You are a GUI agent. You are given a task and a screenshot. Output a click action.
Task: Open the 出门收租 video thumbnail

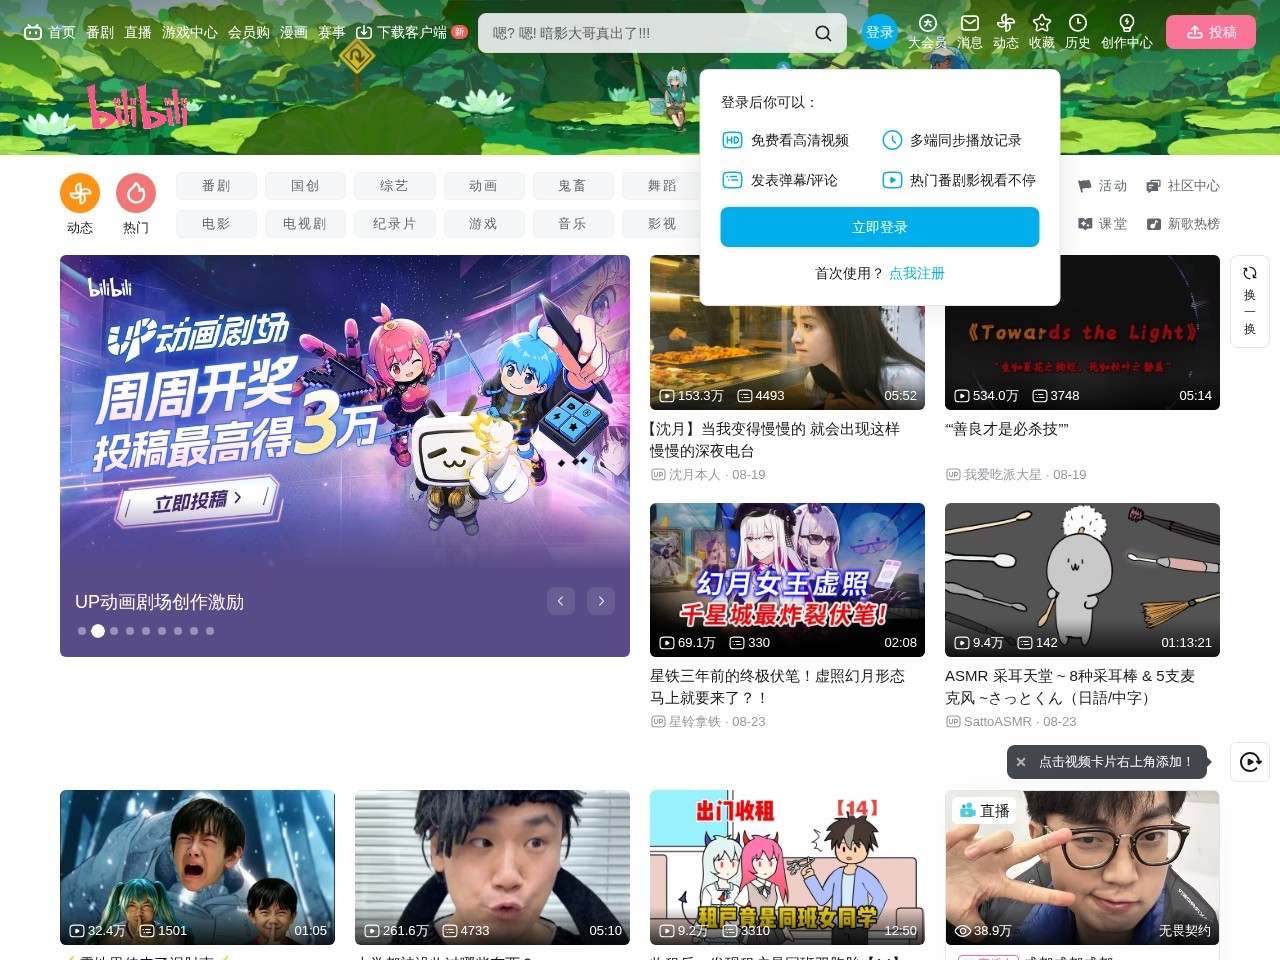click(787, 867)
